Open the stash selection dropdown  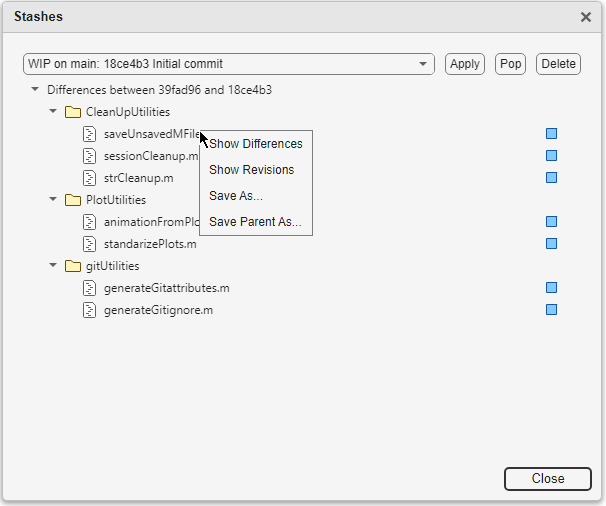(423, 64)
